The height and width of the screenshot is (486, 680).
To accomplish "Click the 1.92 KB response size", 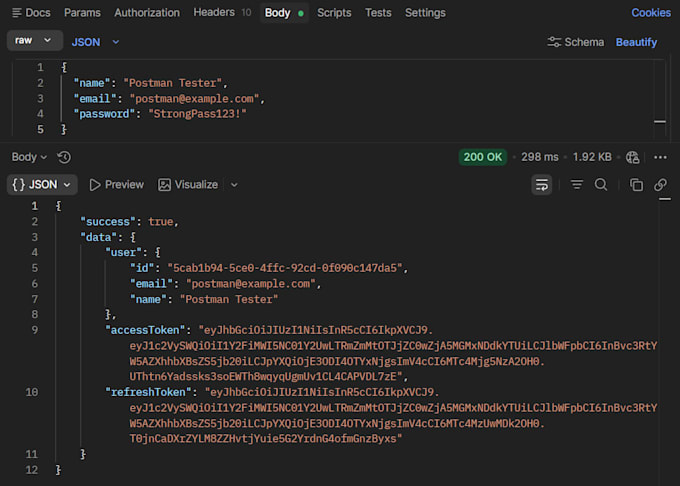I will click(592, 157).
